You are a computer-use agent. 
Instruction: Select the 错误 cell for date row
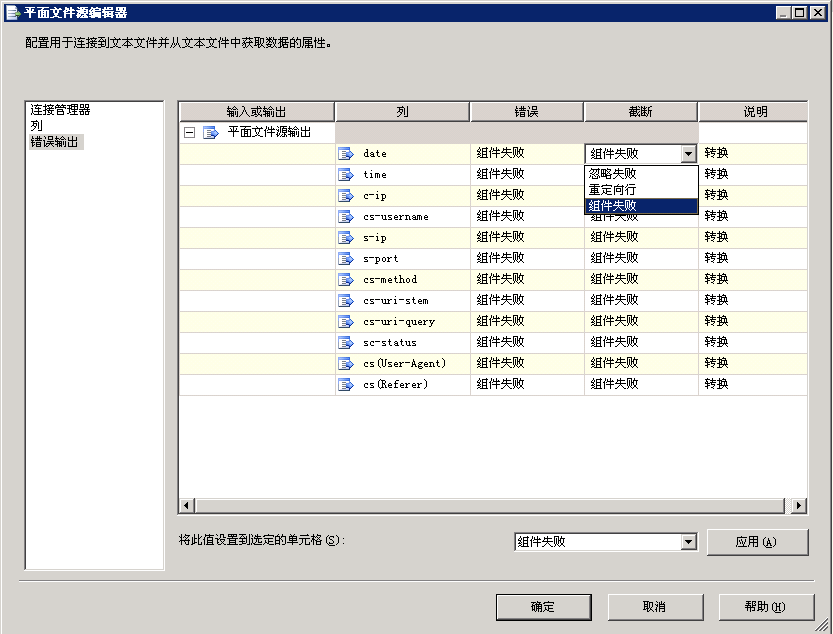(x=527, y=154)
